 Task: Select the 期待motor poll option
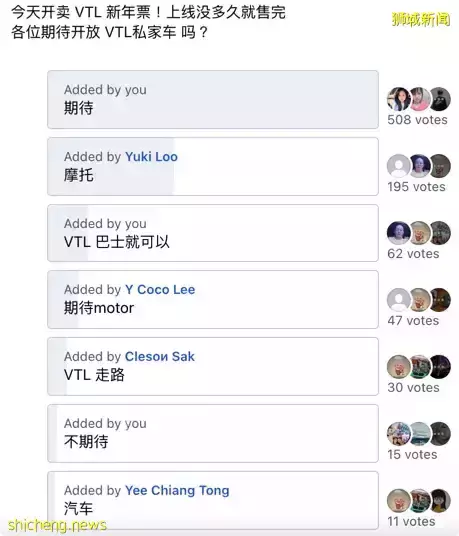[x=213, y=300]
